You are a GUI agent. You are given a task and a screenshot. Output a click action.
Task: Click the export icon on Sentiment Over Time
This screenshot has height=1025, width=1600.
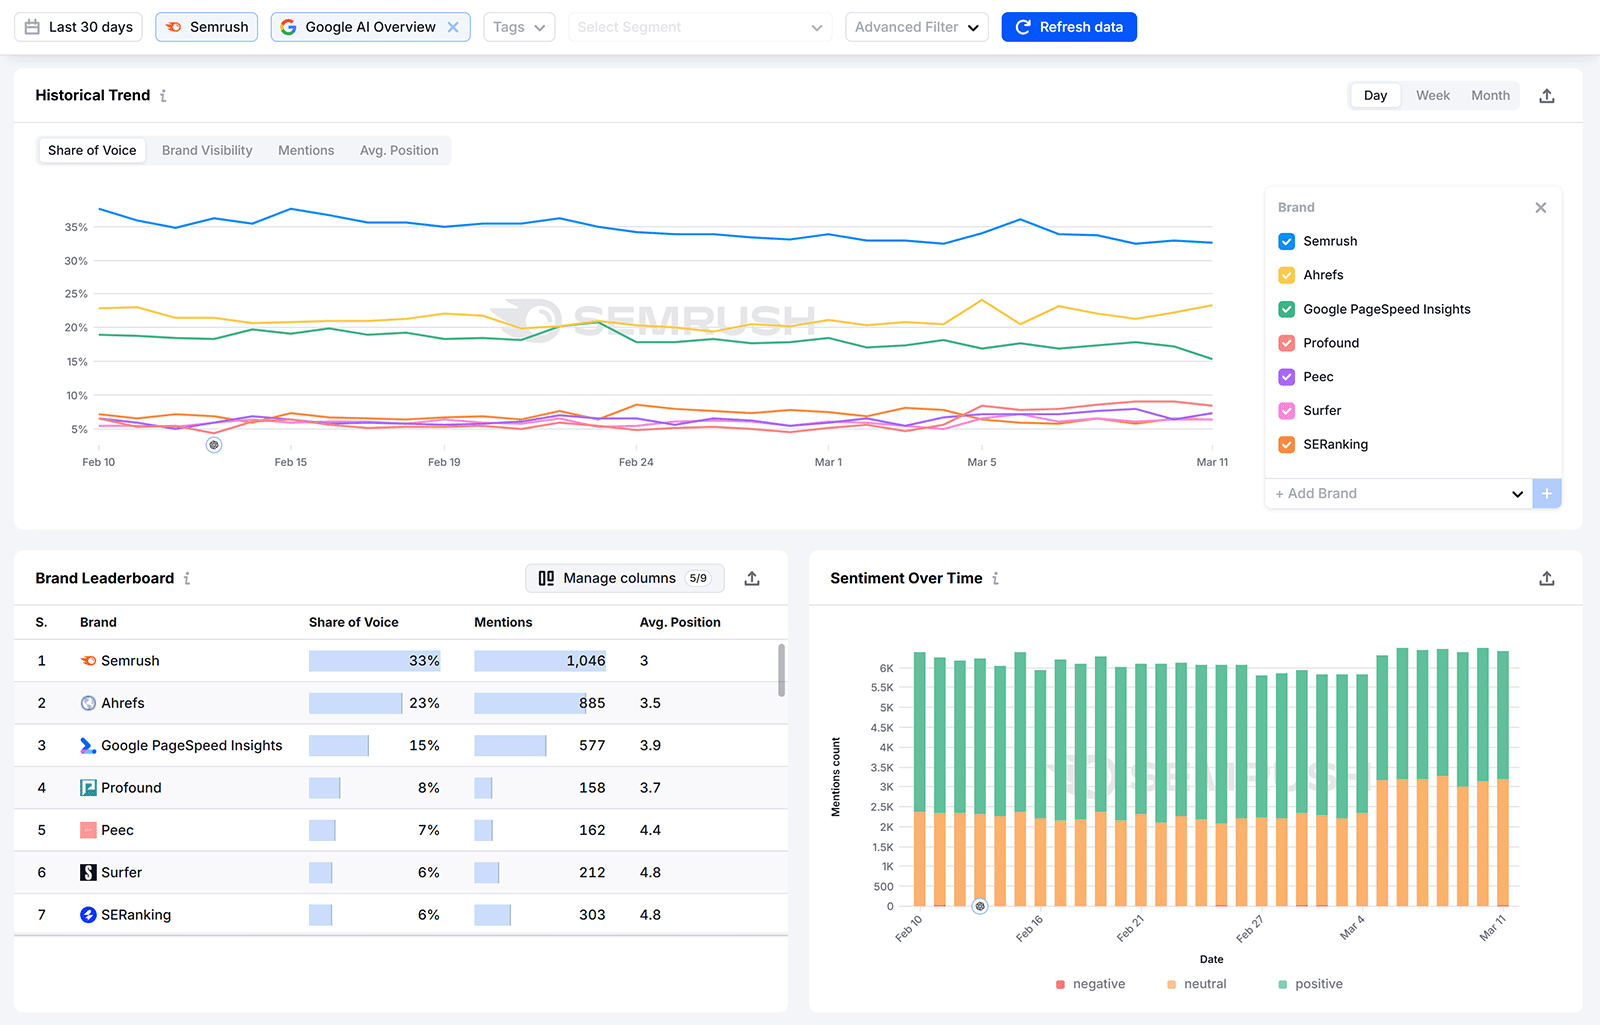pos(1547,578)
